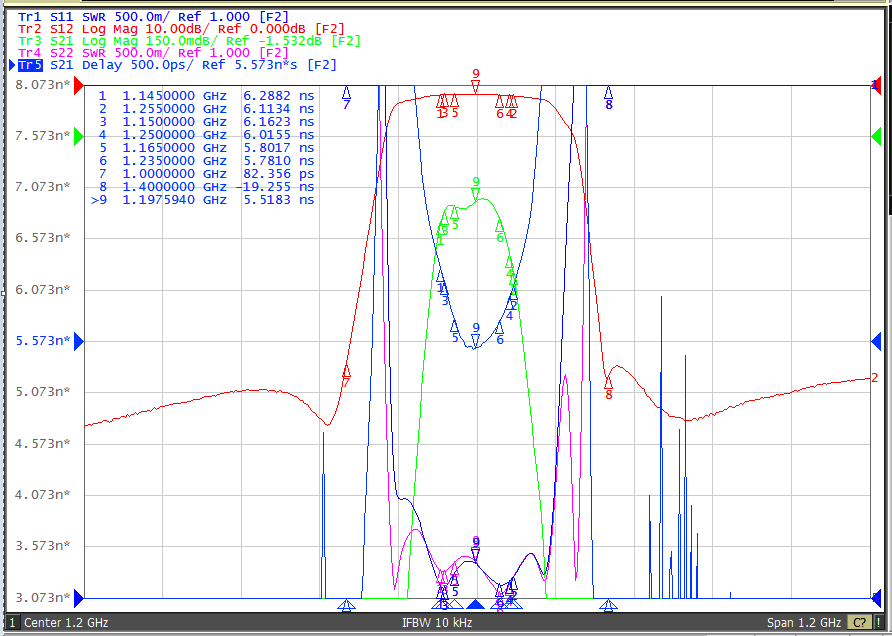Click the Span 1.2 GHz field
892x636 pixels.
[804, 622]
